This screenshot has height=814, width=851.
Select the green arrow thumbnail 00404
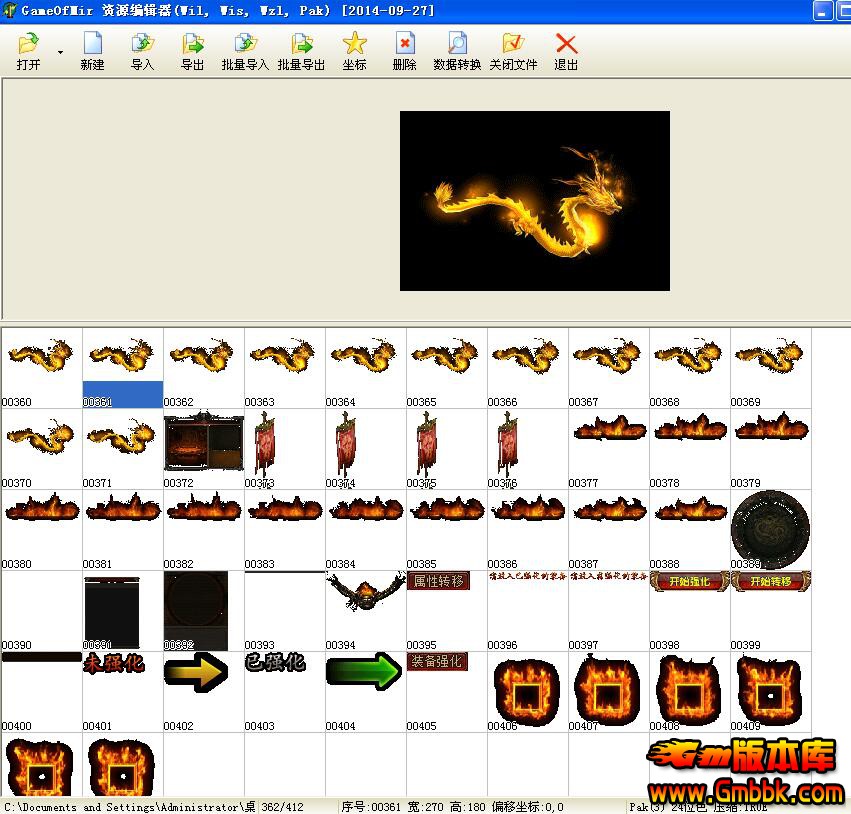[x=363, y=672]
